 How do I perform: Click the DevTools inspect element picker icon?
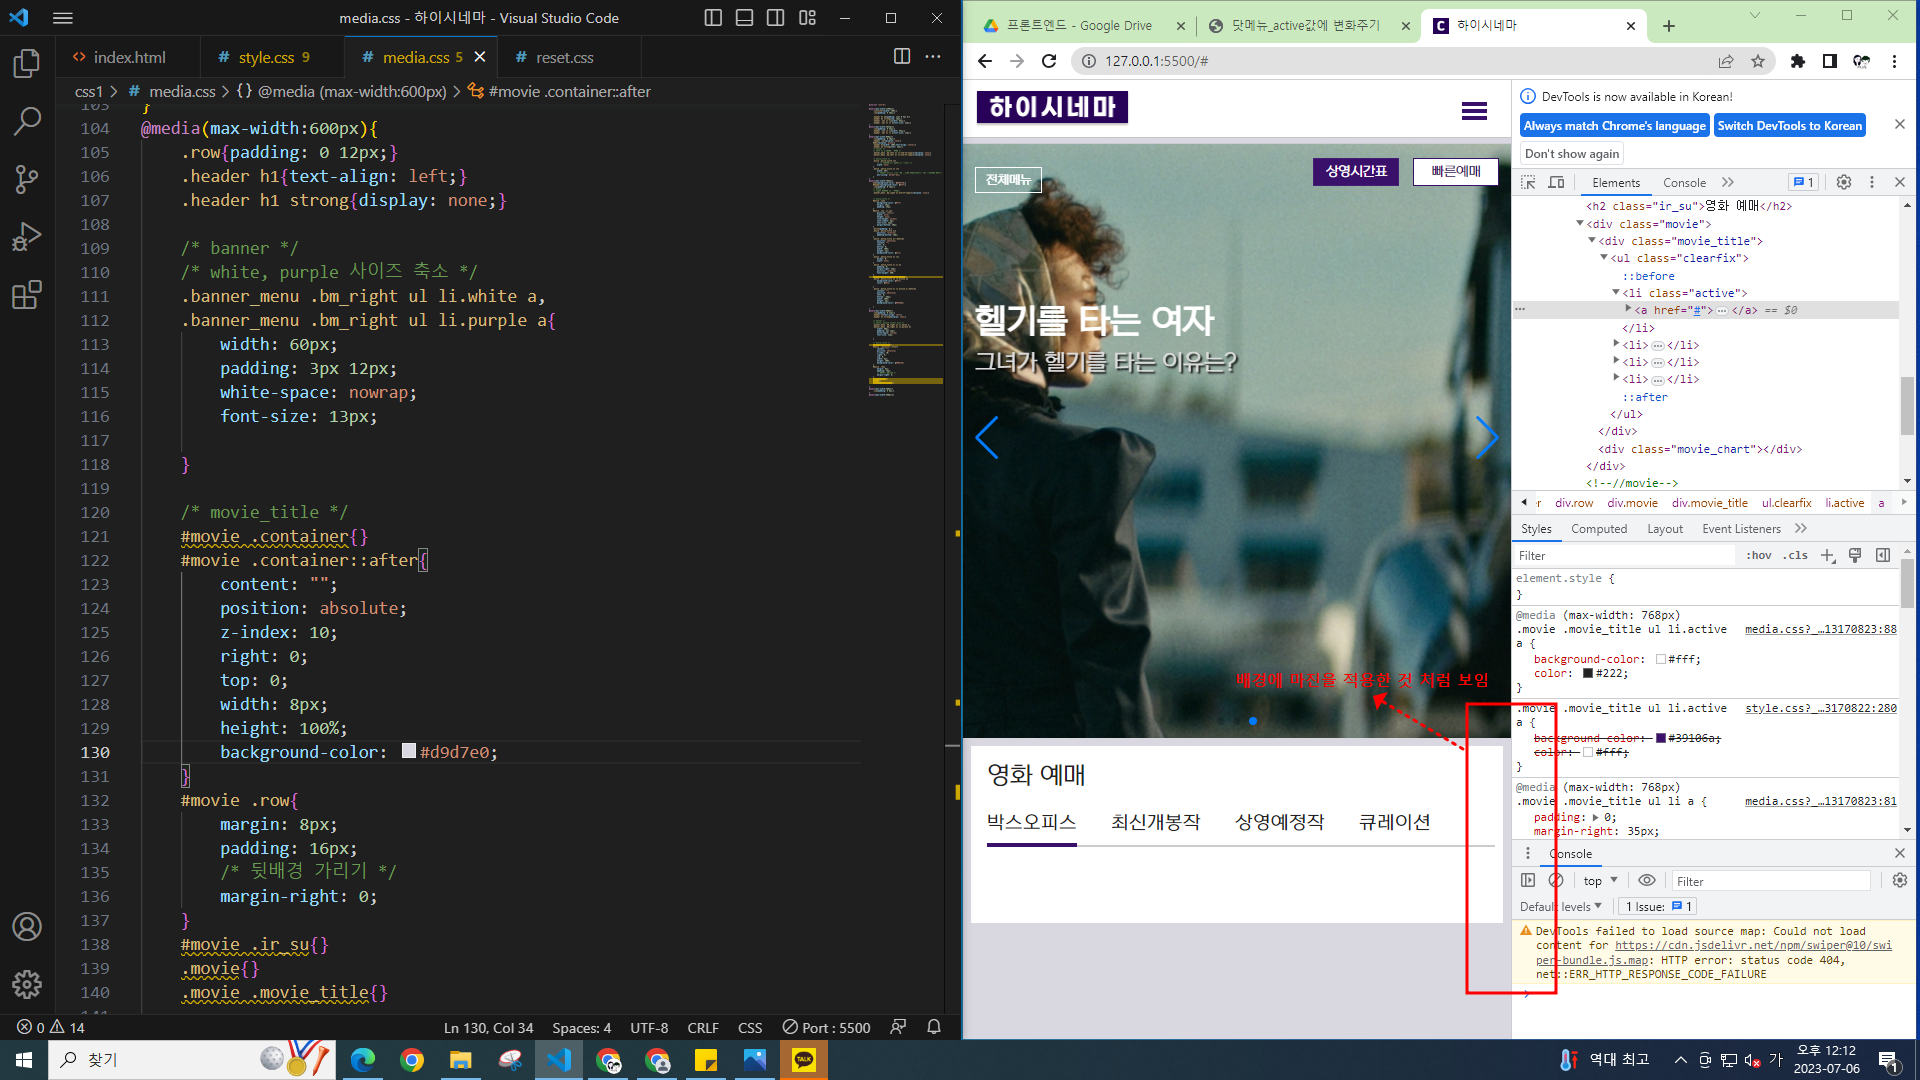point(1528,182)
